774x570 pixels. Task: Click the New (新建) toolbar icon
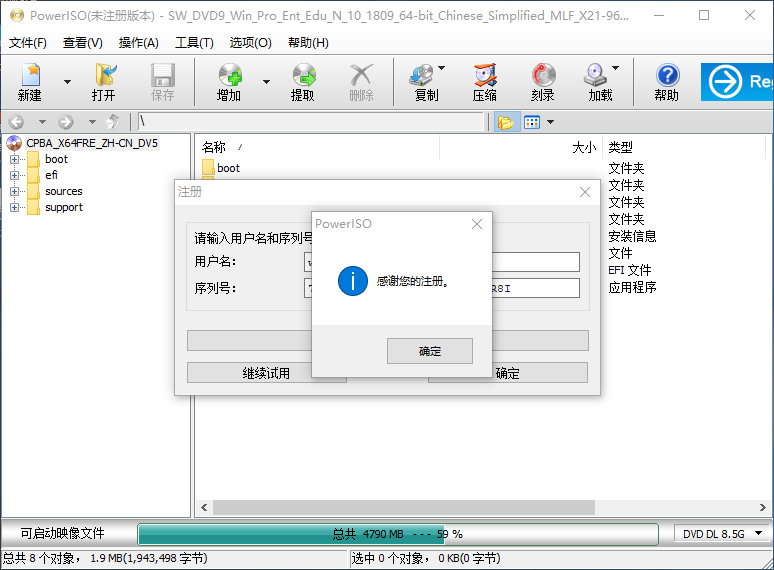point(30,82)
